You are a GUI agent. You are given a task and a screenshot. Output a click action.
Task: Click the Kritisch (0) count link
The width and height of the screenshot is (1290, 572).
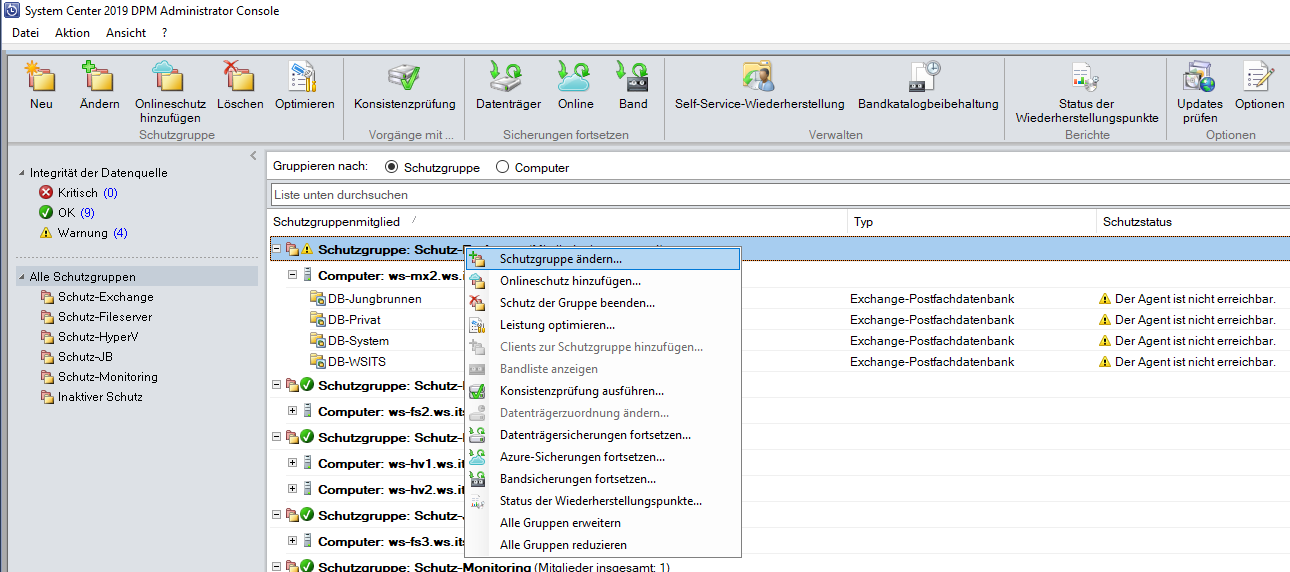pos(110,193)
